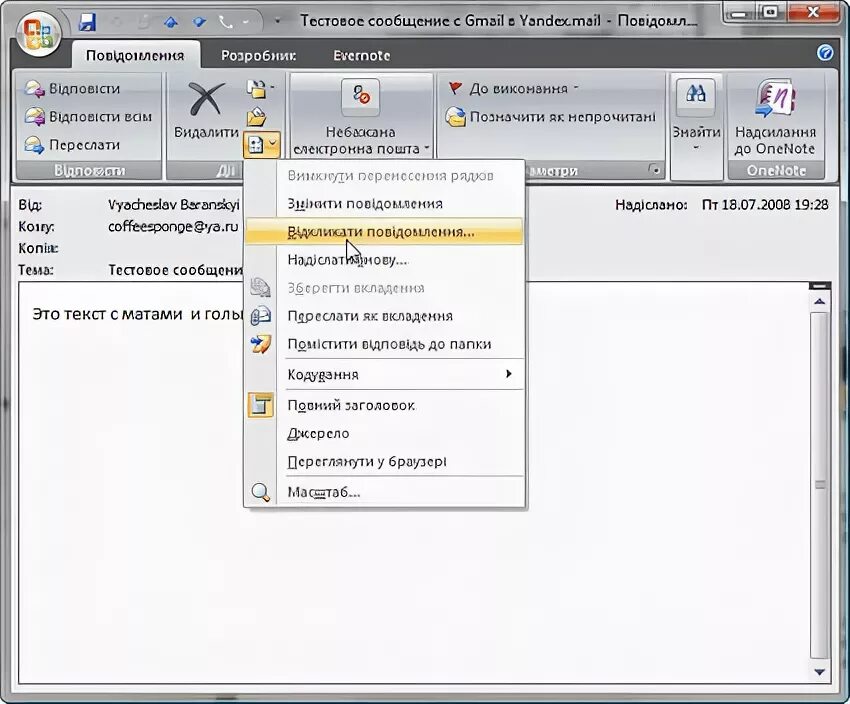850x704 pixels.
Task: Open the Розробник ribbon tab
Action: [x=258, y=55]
